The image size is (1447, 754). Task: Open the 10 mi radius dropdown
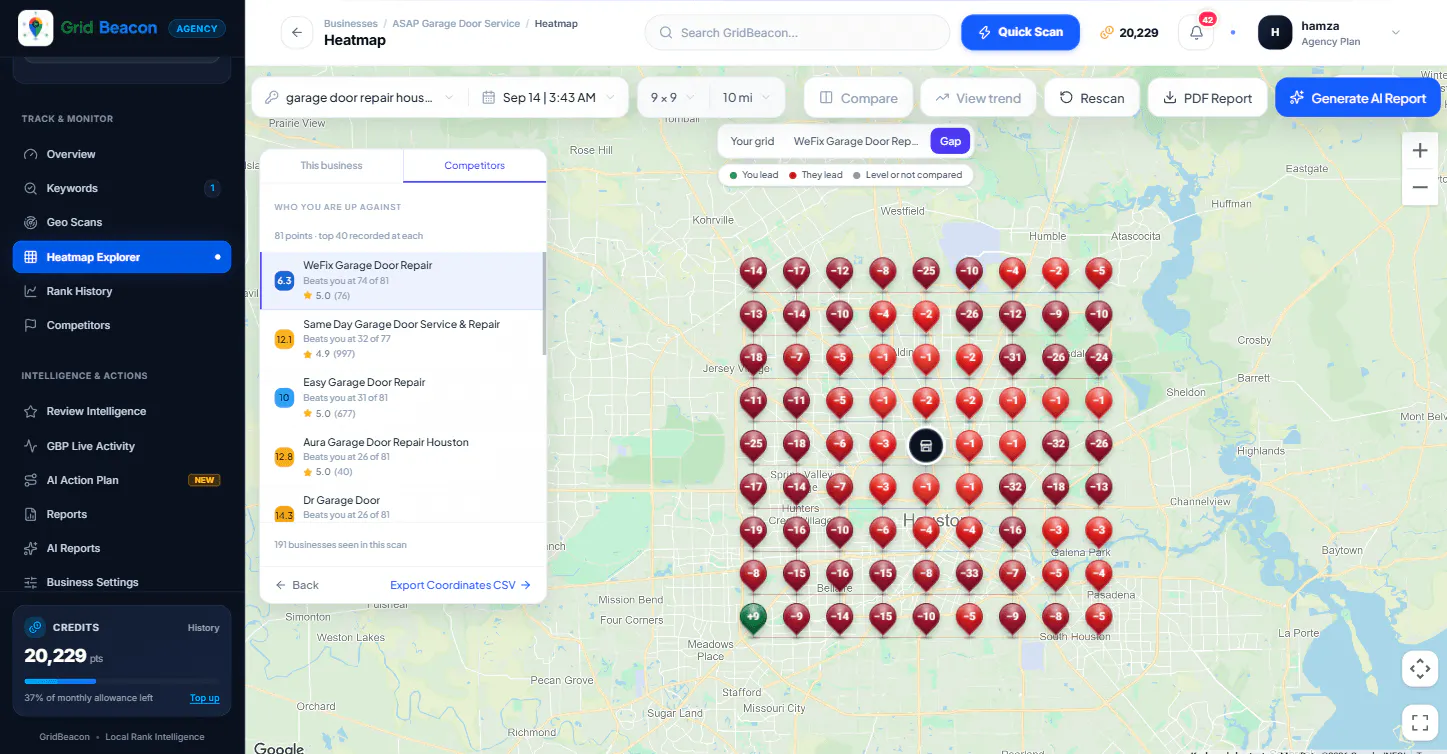747,98
